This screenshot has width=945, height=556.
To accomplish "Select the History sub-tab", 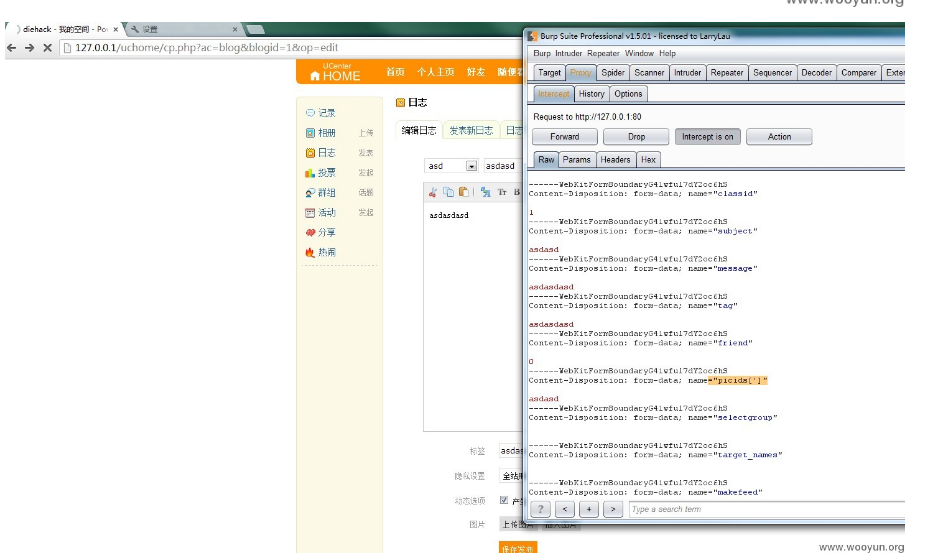I will coord(592,94).
